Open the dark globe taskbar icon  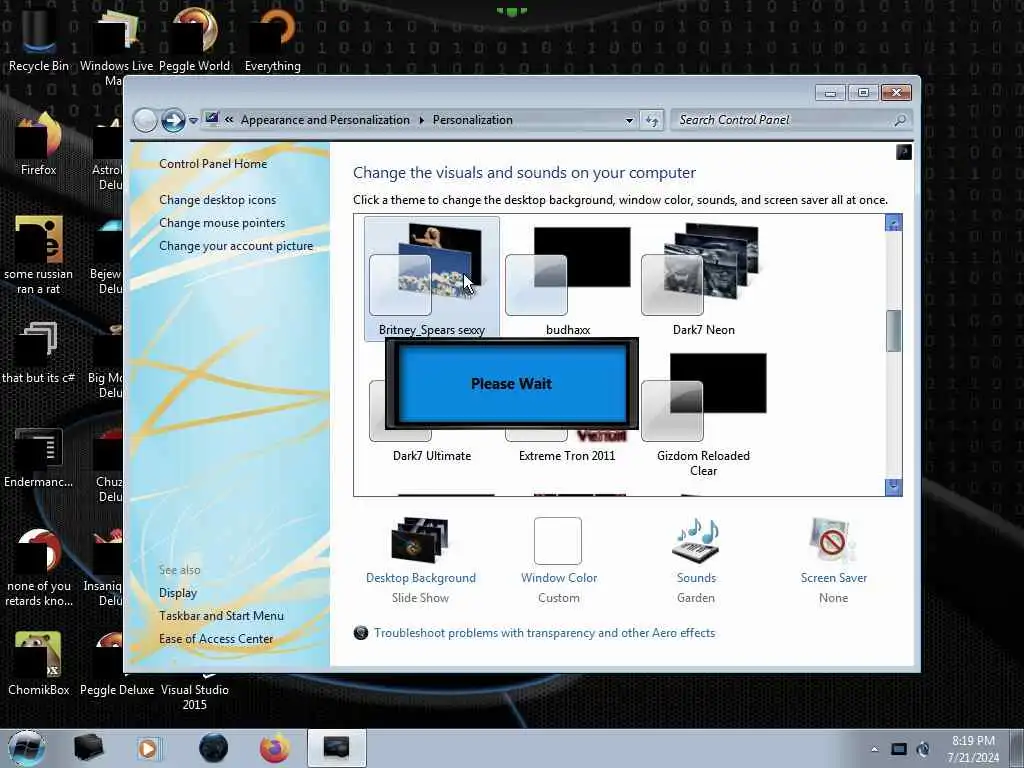point(214,748)
